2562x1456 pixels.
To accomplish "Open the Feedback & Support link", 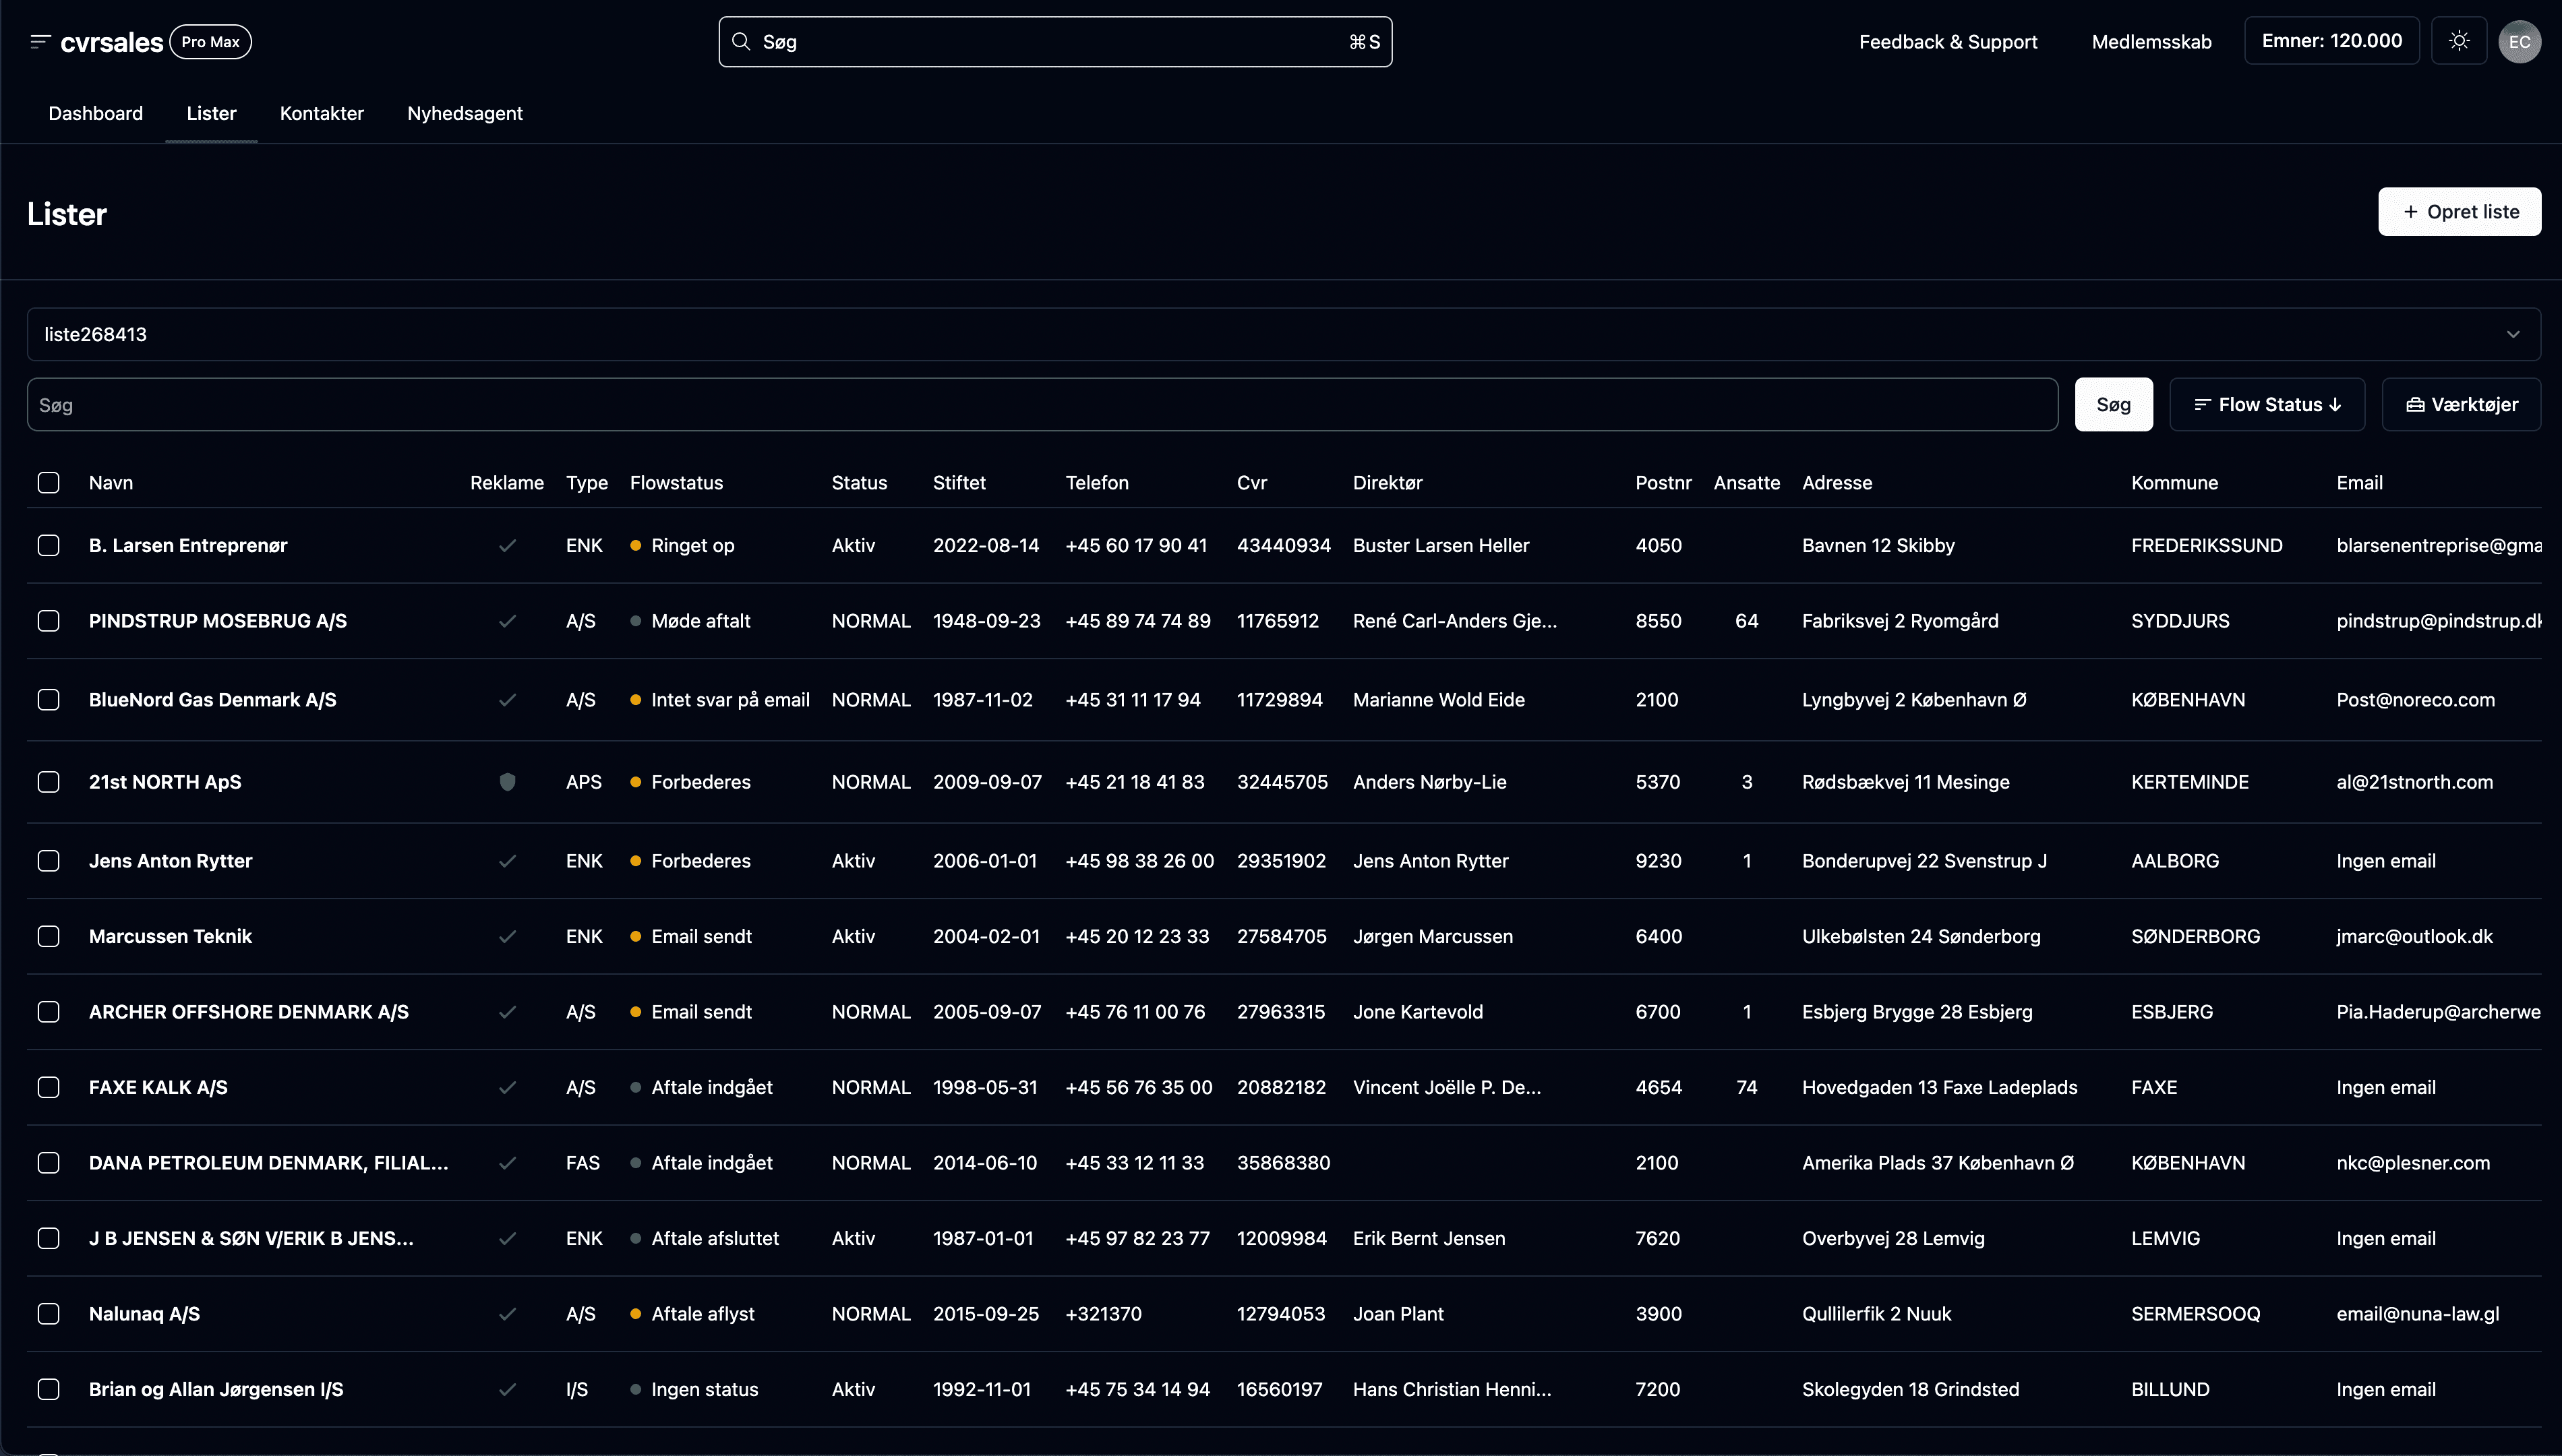I will [1947, 42].
